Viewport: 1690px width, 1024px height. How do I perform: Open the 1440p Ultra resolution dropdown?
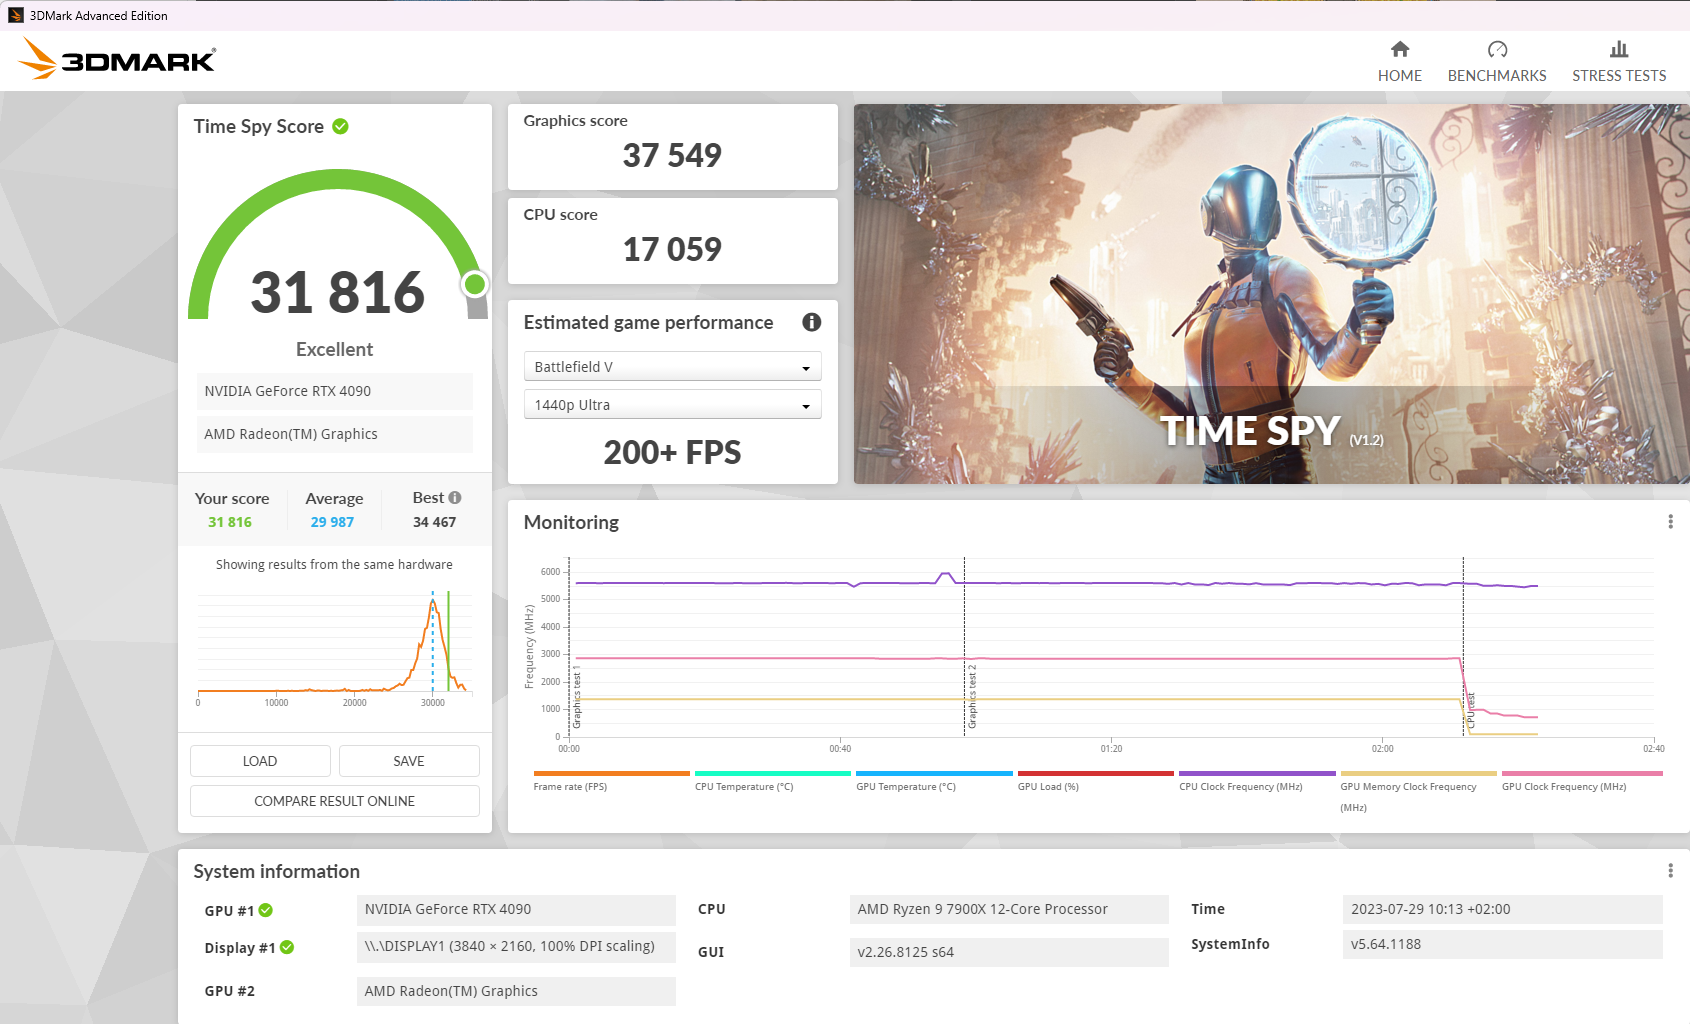pos(672,405)
